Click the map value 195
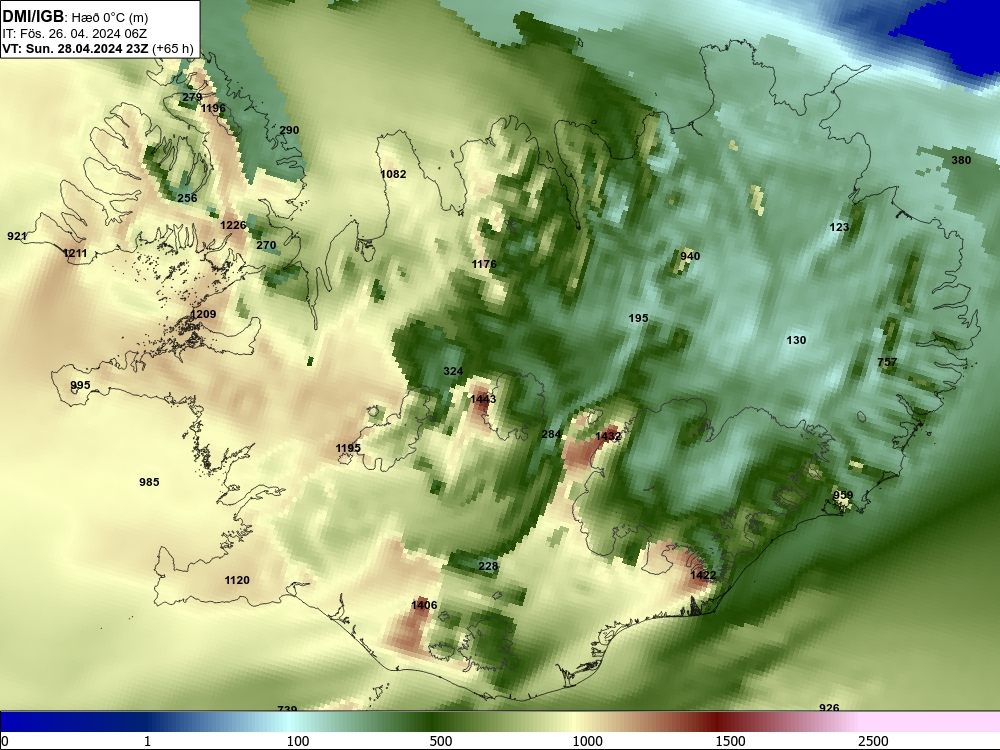This screenshot has height=750, width=1000. click(x=638, y=318)
